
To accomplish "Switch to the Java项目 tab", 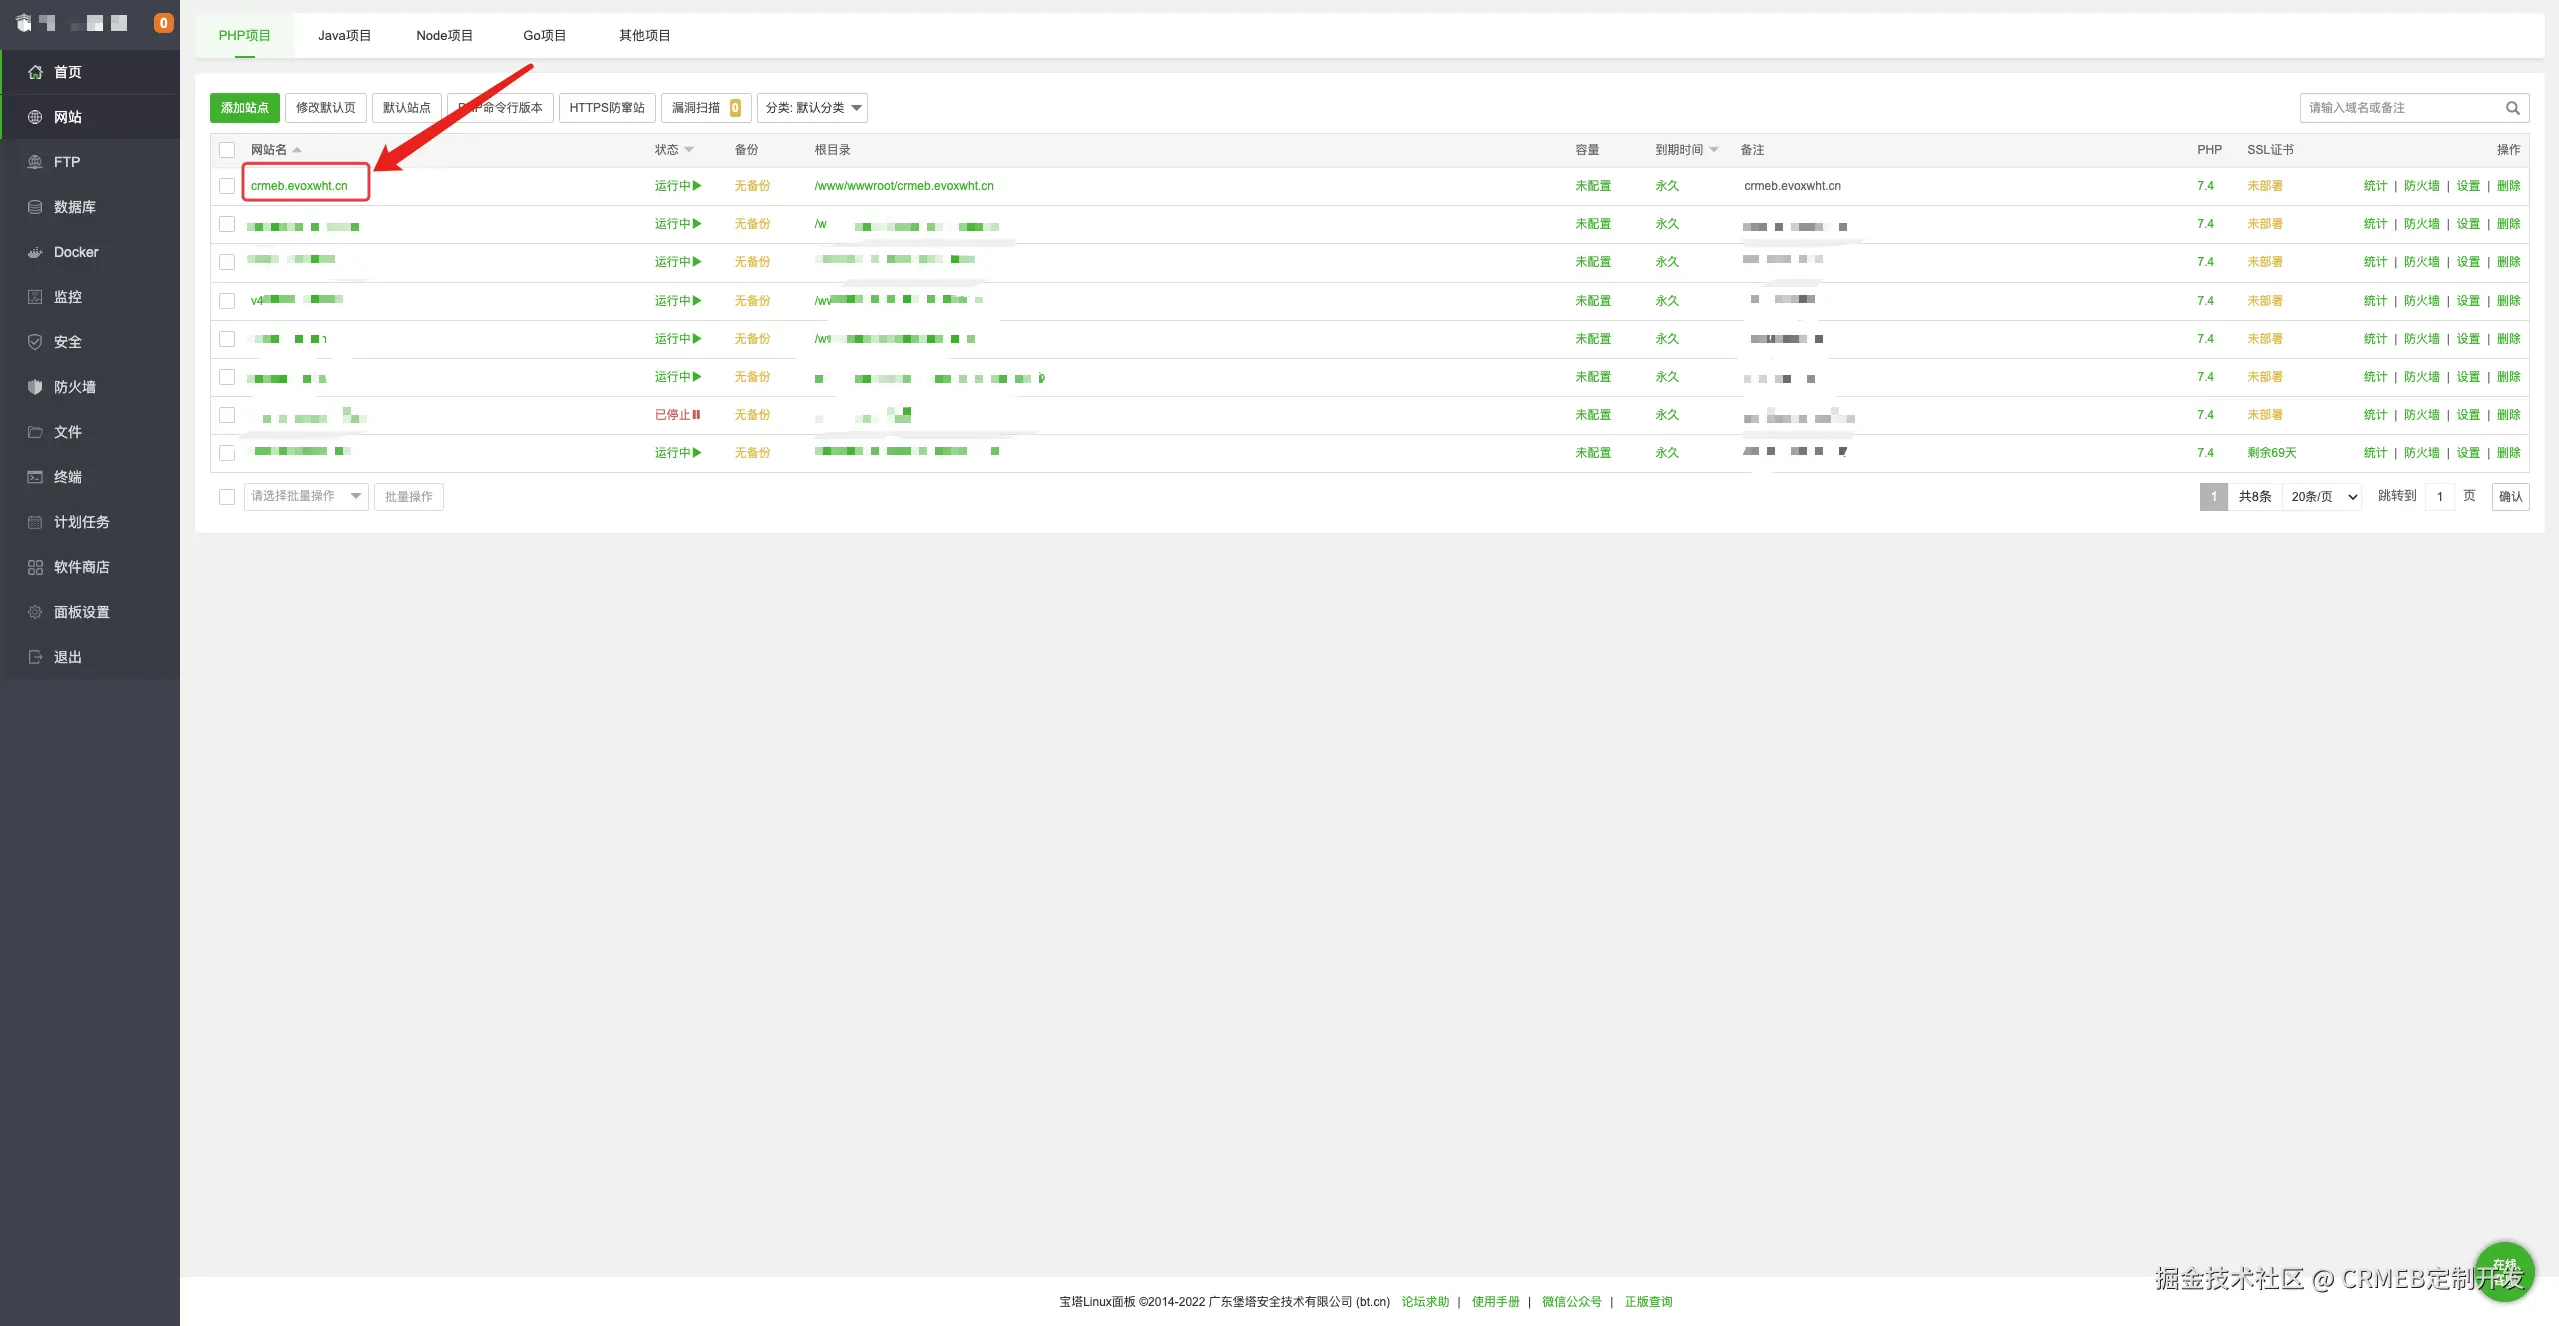I will click(x=344, y=36).
